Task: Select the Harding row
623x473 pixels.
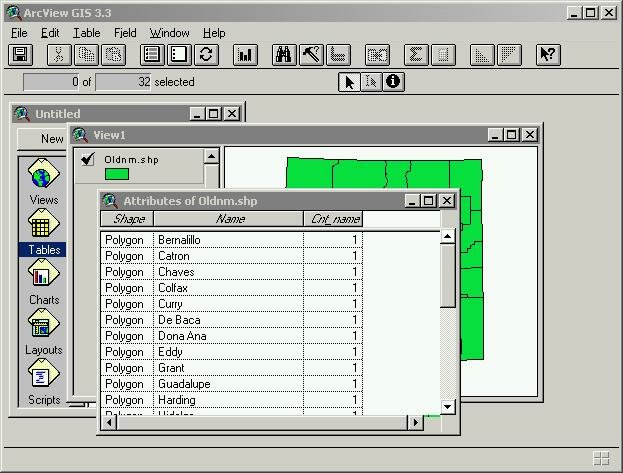Action: pyautogui.click(x=232, y=400)
